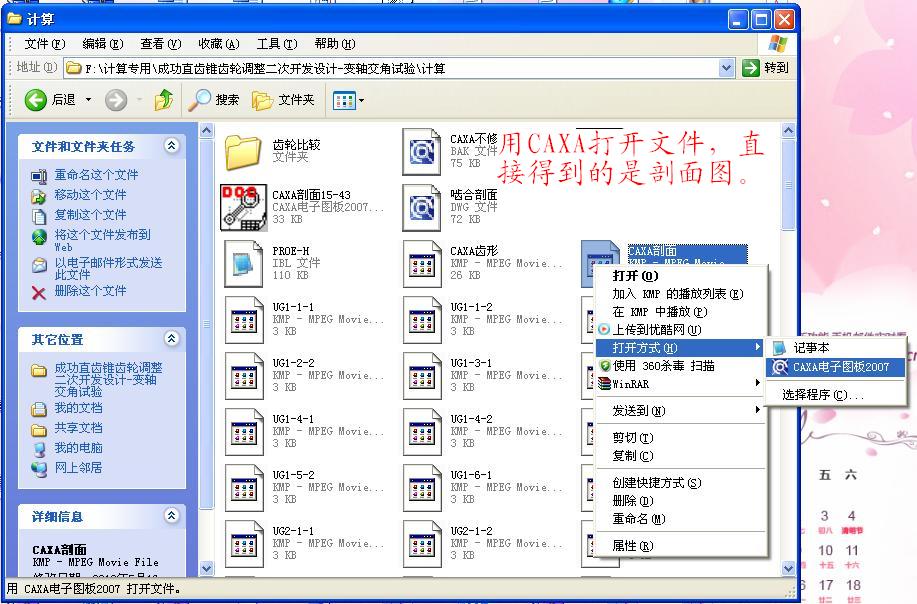Viewport: 917px width, 604px height.
Task: Open 我的文档 in Other Places
Action: coord(79,408)
